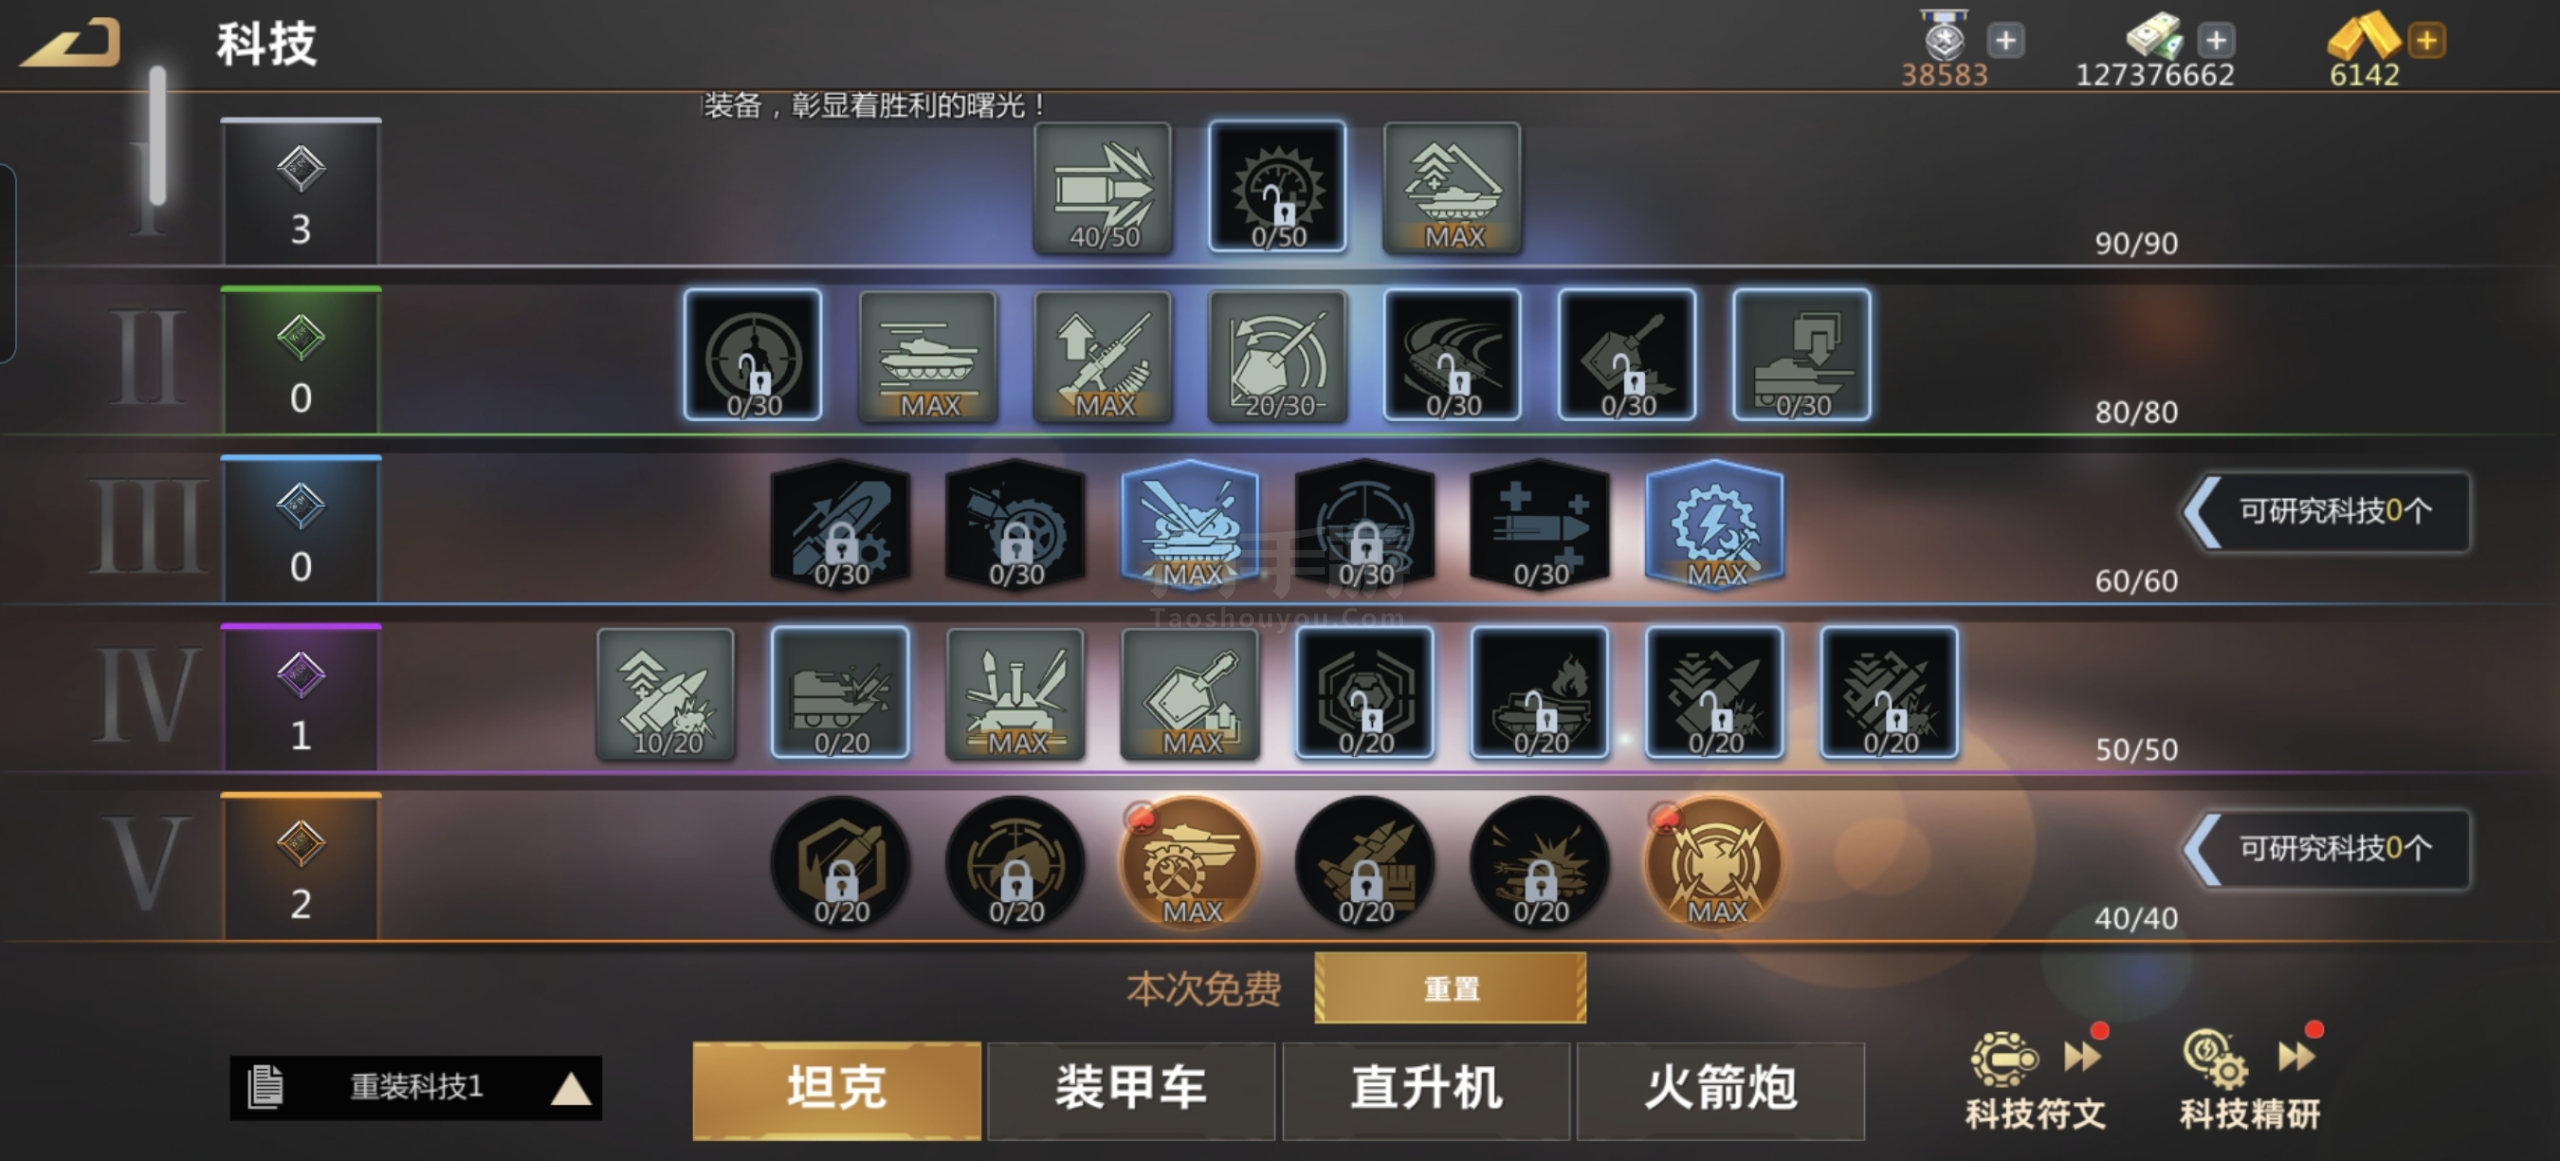Select the tier II shovel radar tech at 20/30

pyautogui.click(x=1277, y=356)
